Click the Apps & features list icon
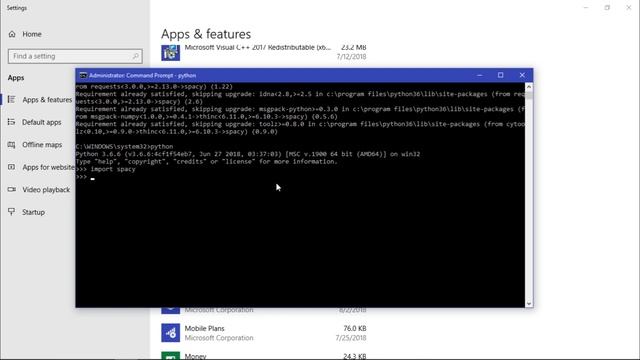The height and width of the screenshot is (360, 640). (11, 99)
